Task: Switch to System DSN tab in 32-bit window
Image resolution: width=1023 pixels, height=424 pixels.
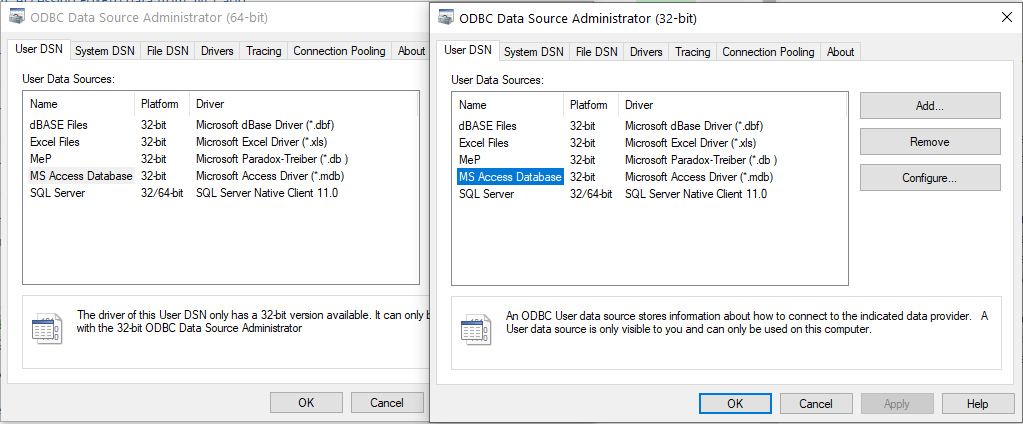Action: [533, 52]
